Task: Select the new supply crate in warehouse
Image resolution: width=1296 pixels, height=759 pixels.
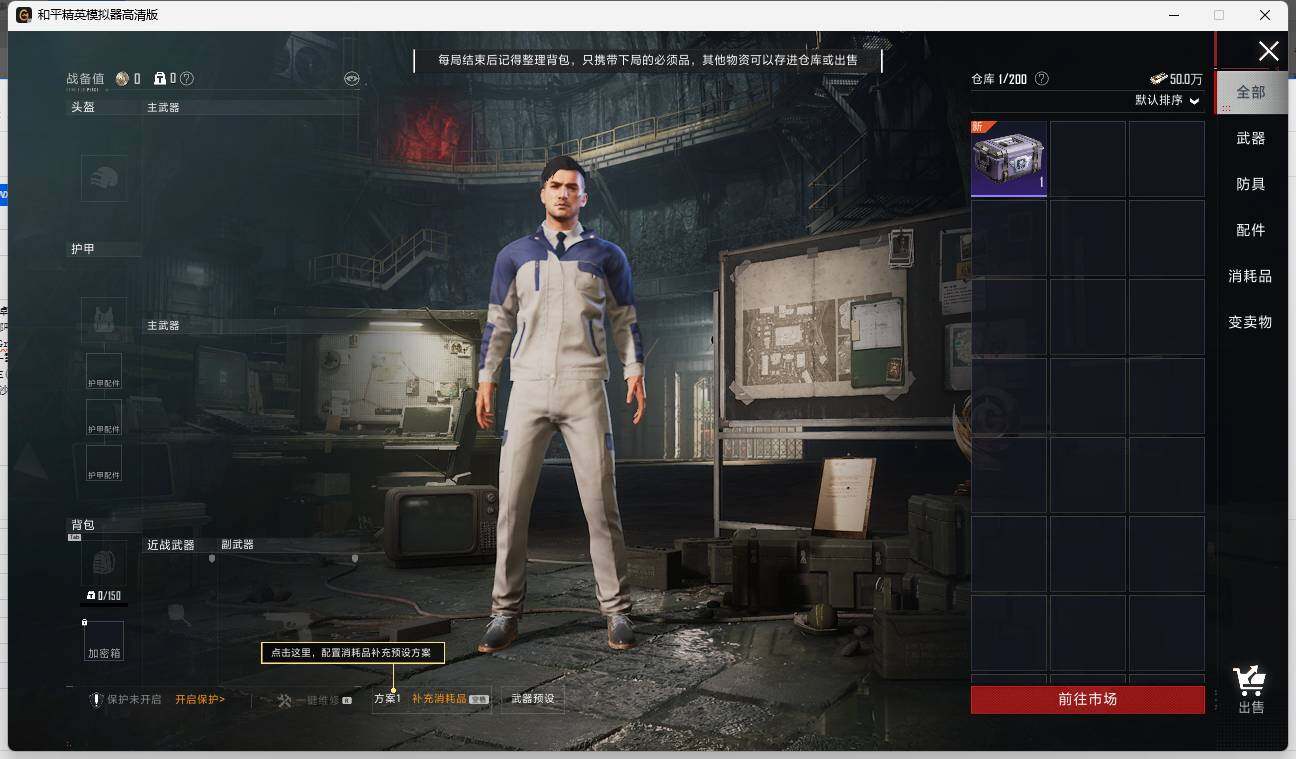Action: (x=1009, y=159)
